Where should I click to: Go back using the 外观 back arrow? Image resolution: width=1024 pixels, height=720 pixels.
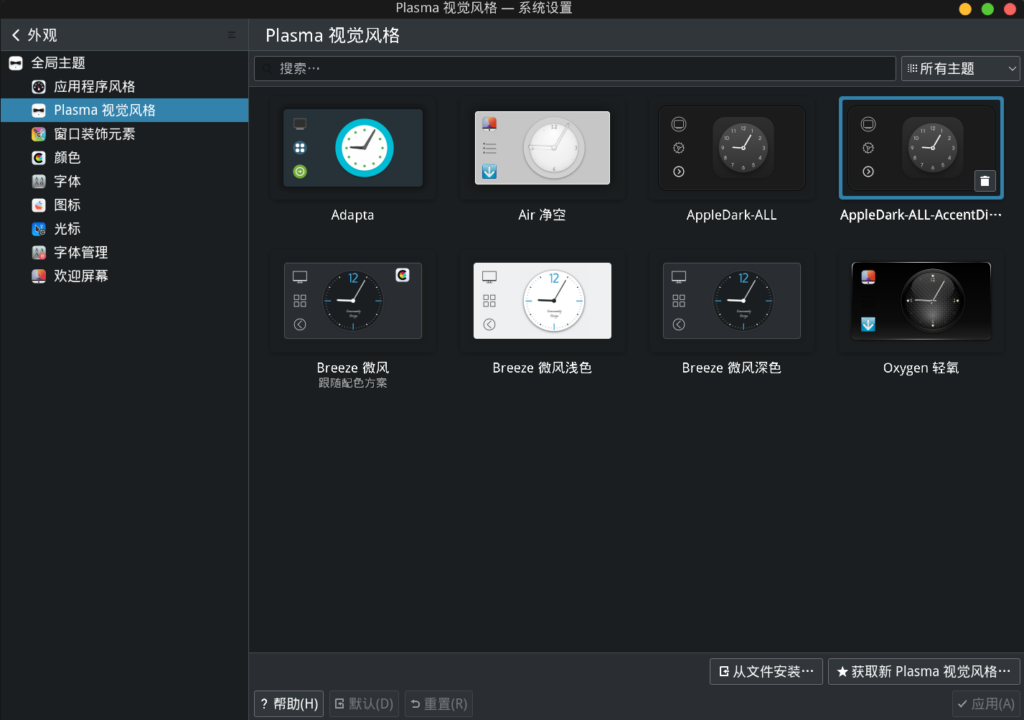pyautogui.click(x=16, y=35)
